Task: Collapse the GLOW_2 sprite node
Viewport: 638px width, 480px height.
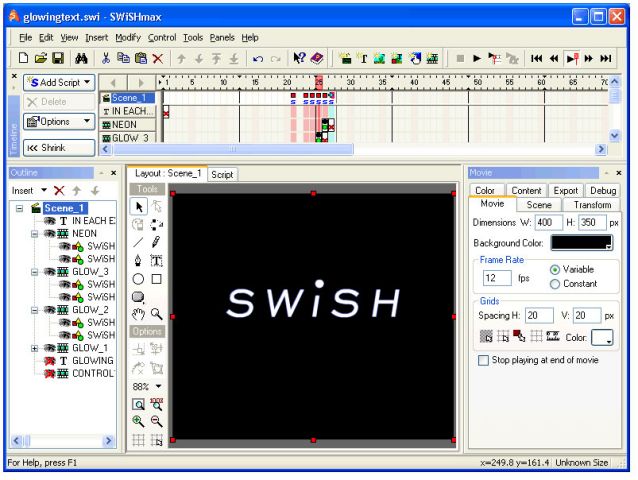Action: tap(35, 310)
